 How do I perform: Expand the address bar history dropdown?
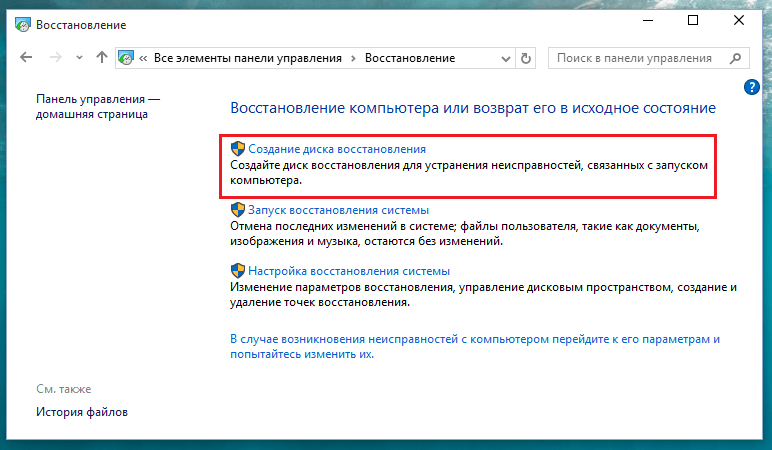[x=506, y=58]
